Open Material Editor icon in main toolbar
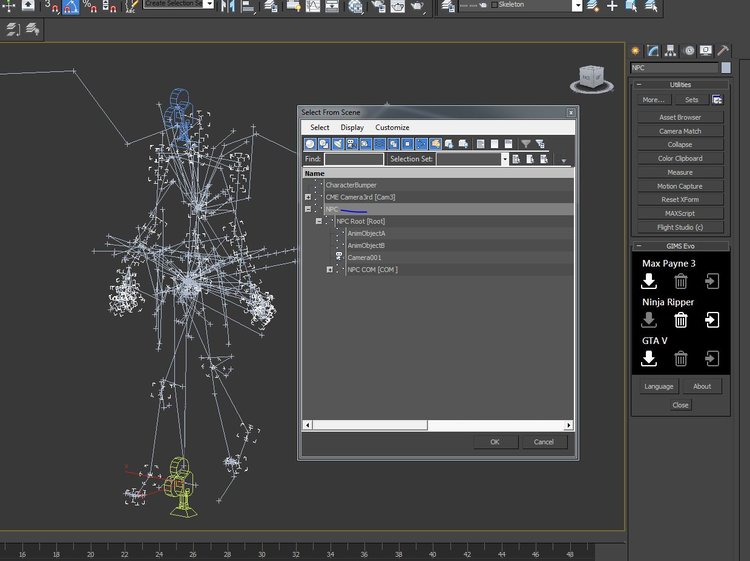 pyautogui.click(x=355, y=6)
